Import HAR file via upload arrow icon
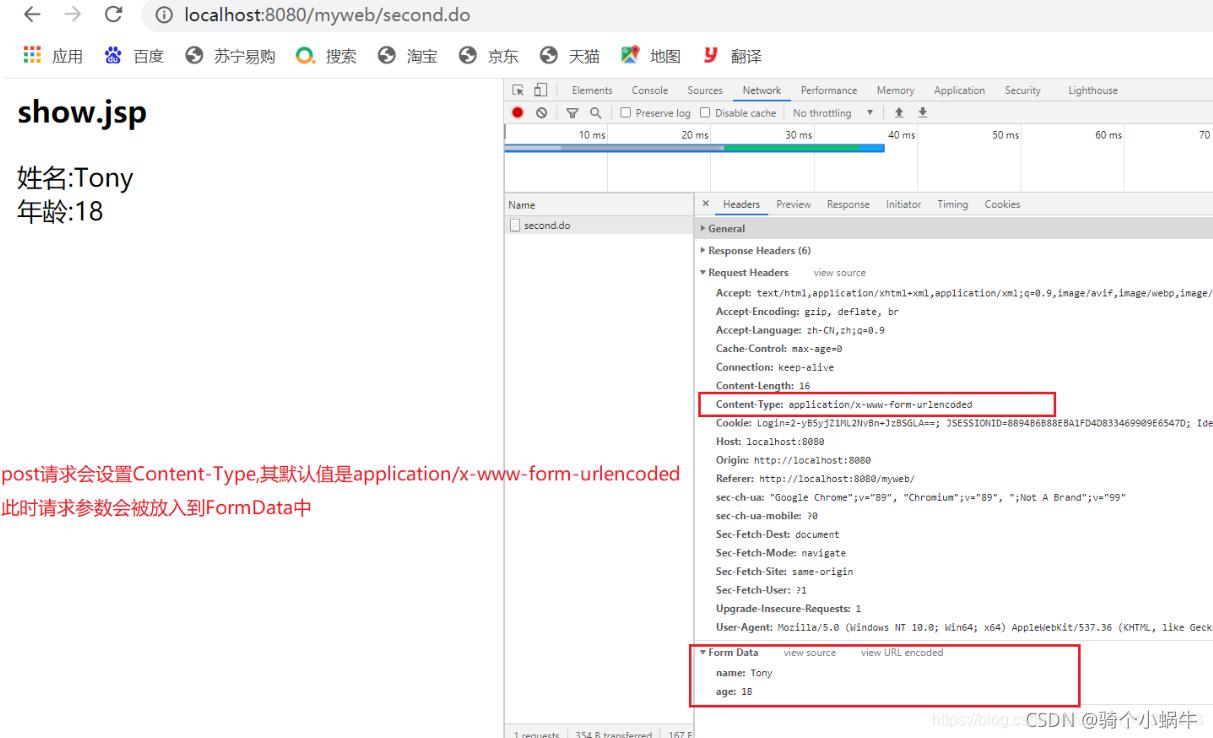This screenshot has width=1213, height=738. [x=898, y=112]
